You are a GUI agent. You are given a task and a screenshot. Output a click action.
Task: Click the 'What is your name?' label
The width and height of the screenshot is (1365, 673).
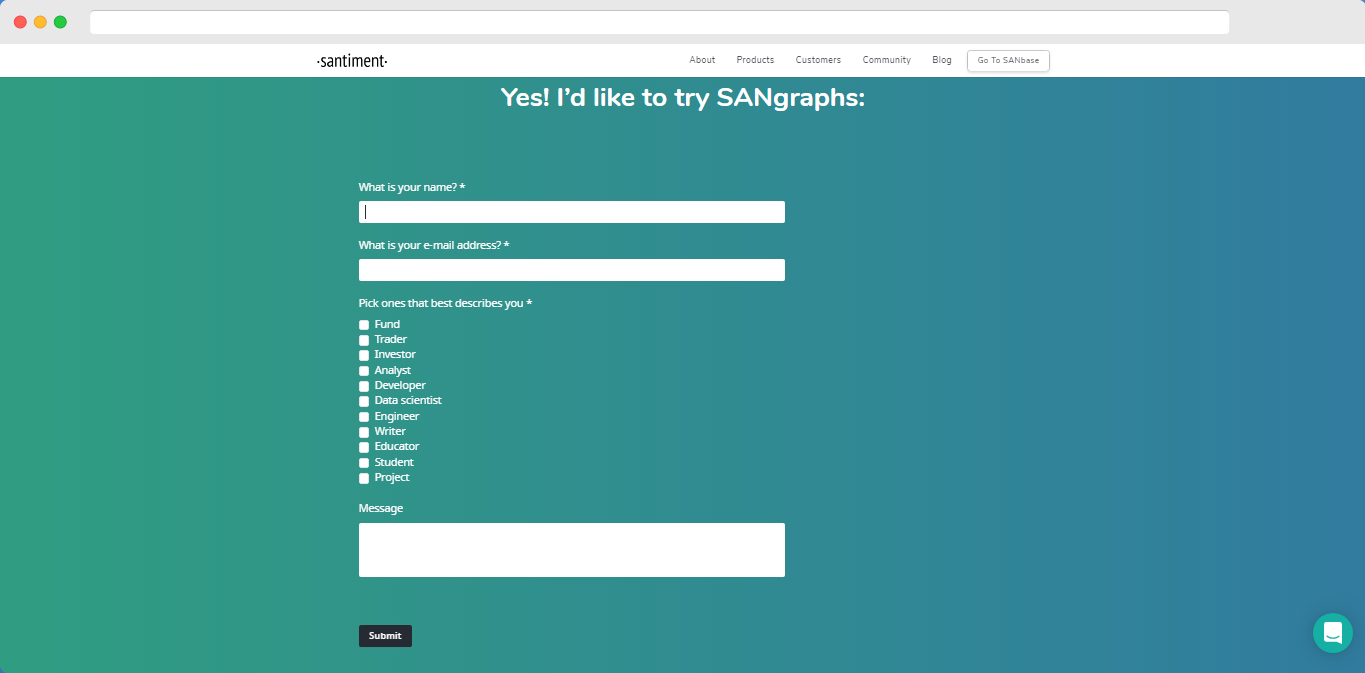coord(412,187)
